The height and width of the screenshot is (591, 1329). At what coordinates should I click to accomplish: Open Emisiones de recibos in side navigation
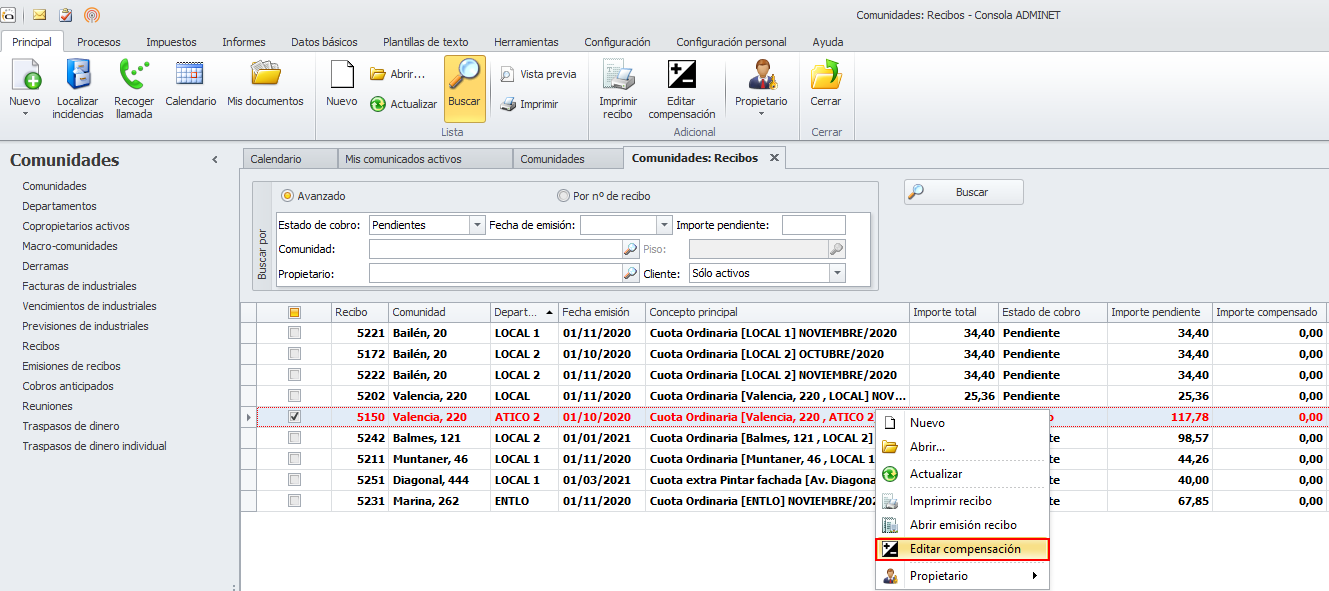71,366
